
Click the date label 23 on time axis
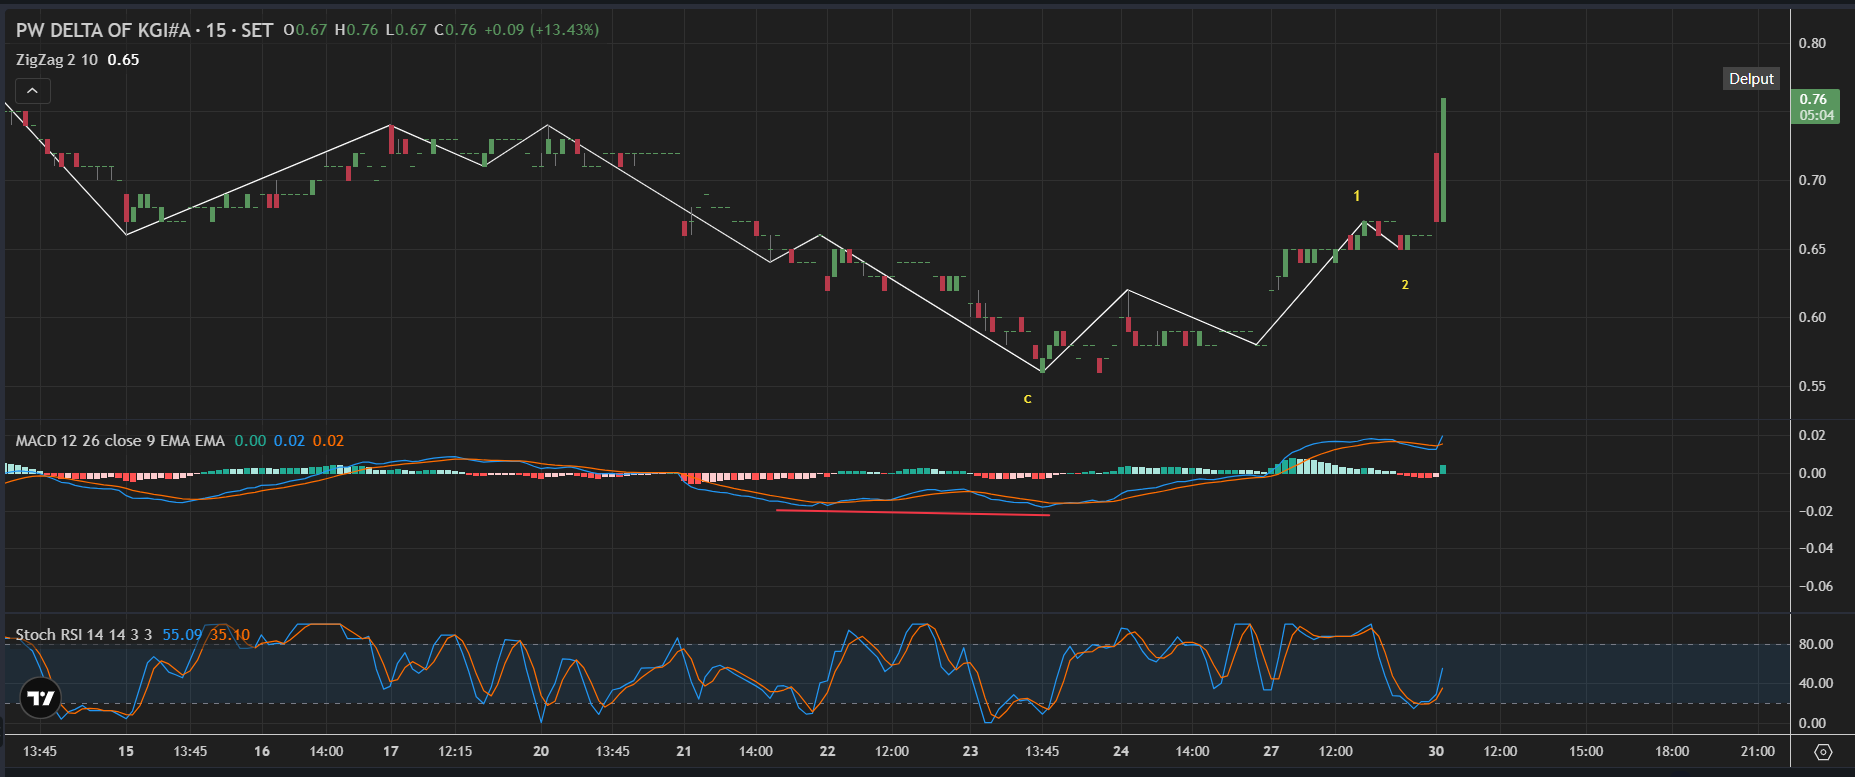(x=970, y=751)
